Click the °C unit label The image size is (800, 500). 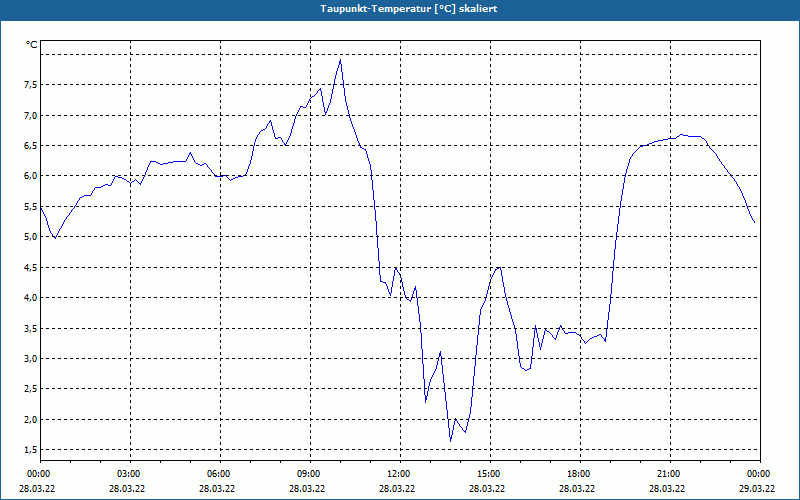tap(32, 45)
